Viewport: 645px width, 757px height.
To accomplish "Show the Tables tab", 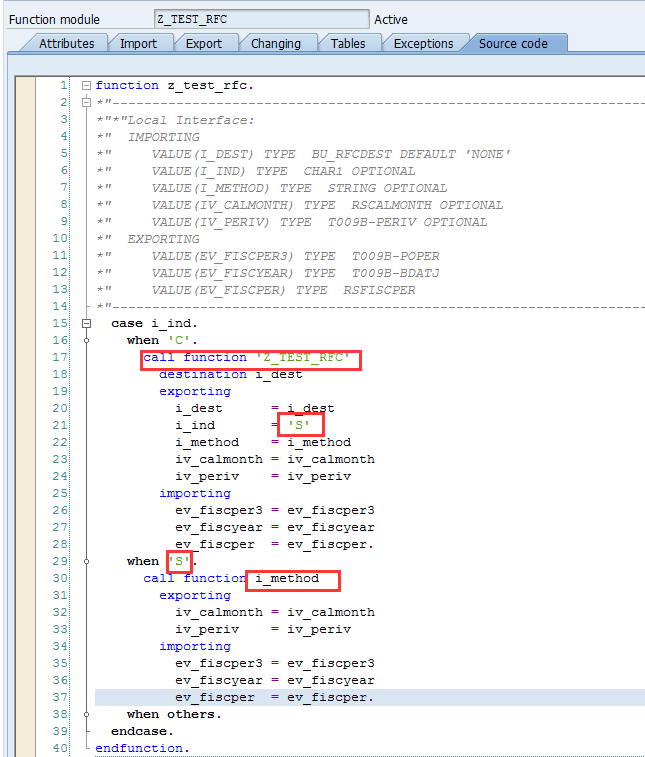I will (x=347, y=43).
